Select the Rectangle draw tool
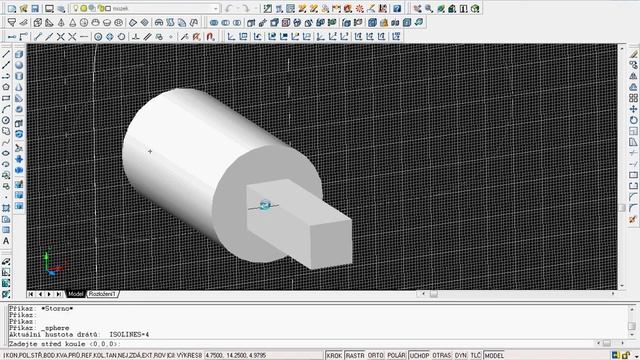The height and width of the screenshot is (360, 640). click(x=6, y=98)
